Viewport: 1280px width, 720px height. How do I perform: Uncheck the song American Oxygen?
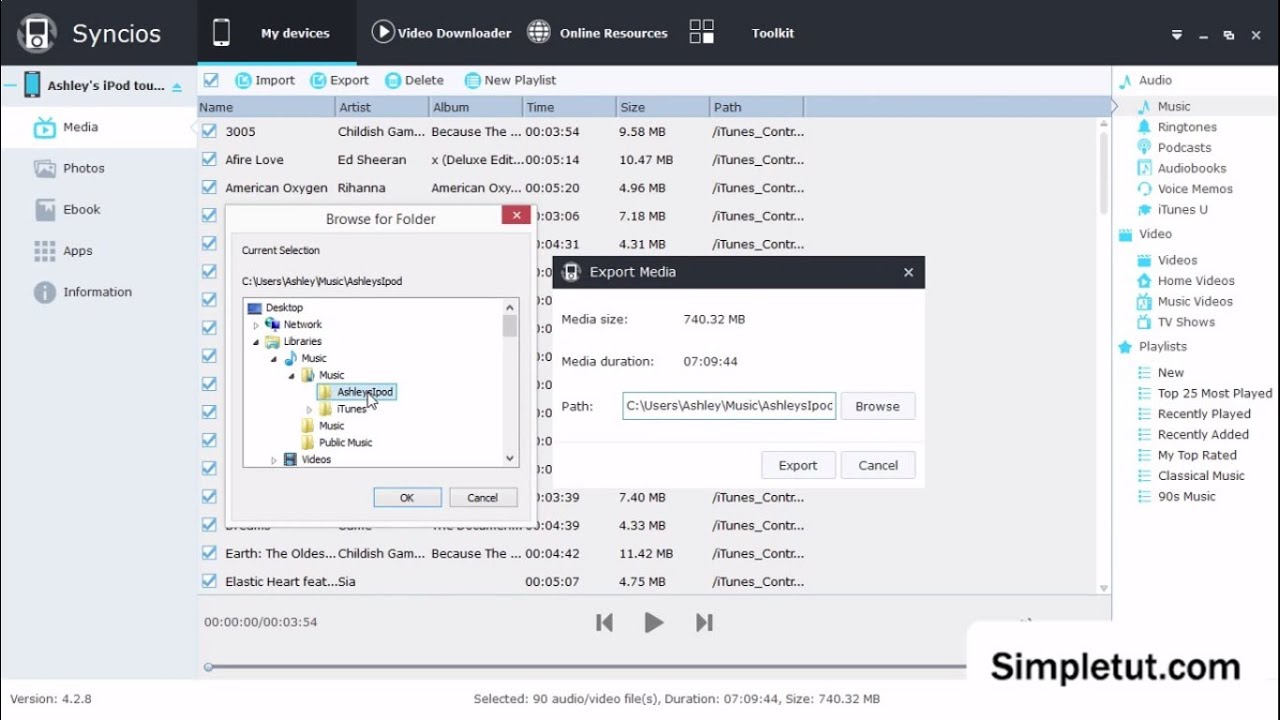click(x=209, y=187)
